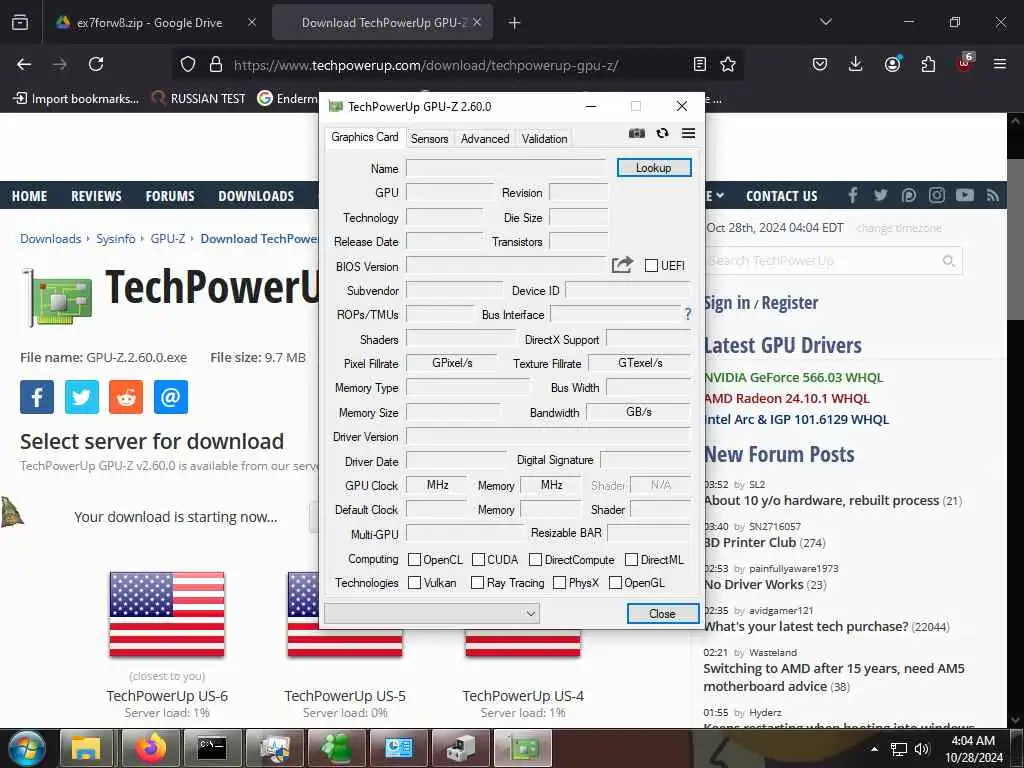
Task: Click the BIOS export share icon
Action: tap(622, 265)
